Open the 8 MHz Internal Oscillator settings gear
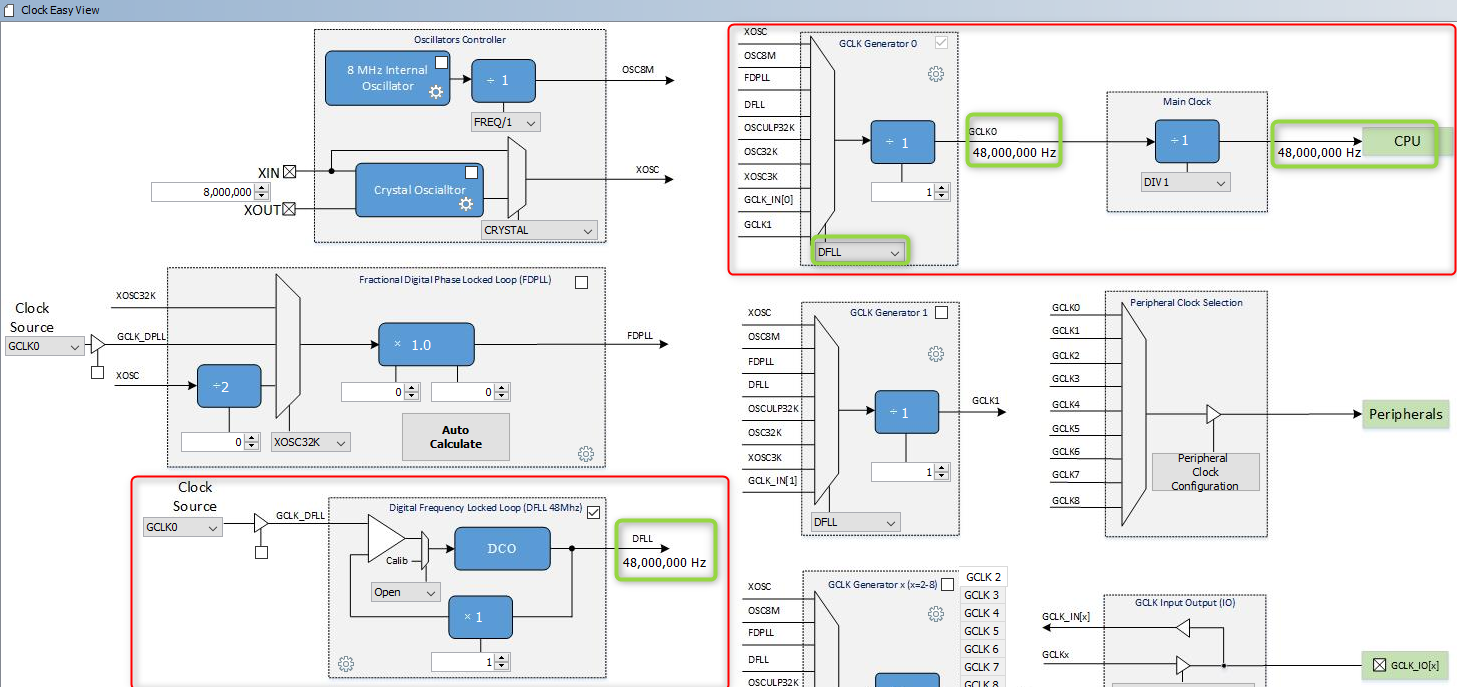This screenshot has height=687, width=1457. [435, 91]
